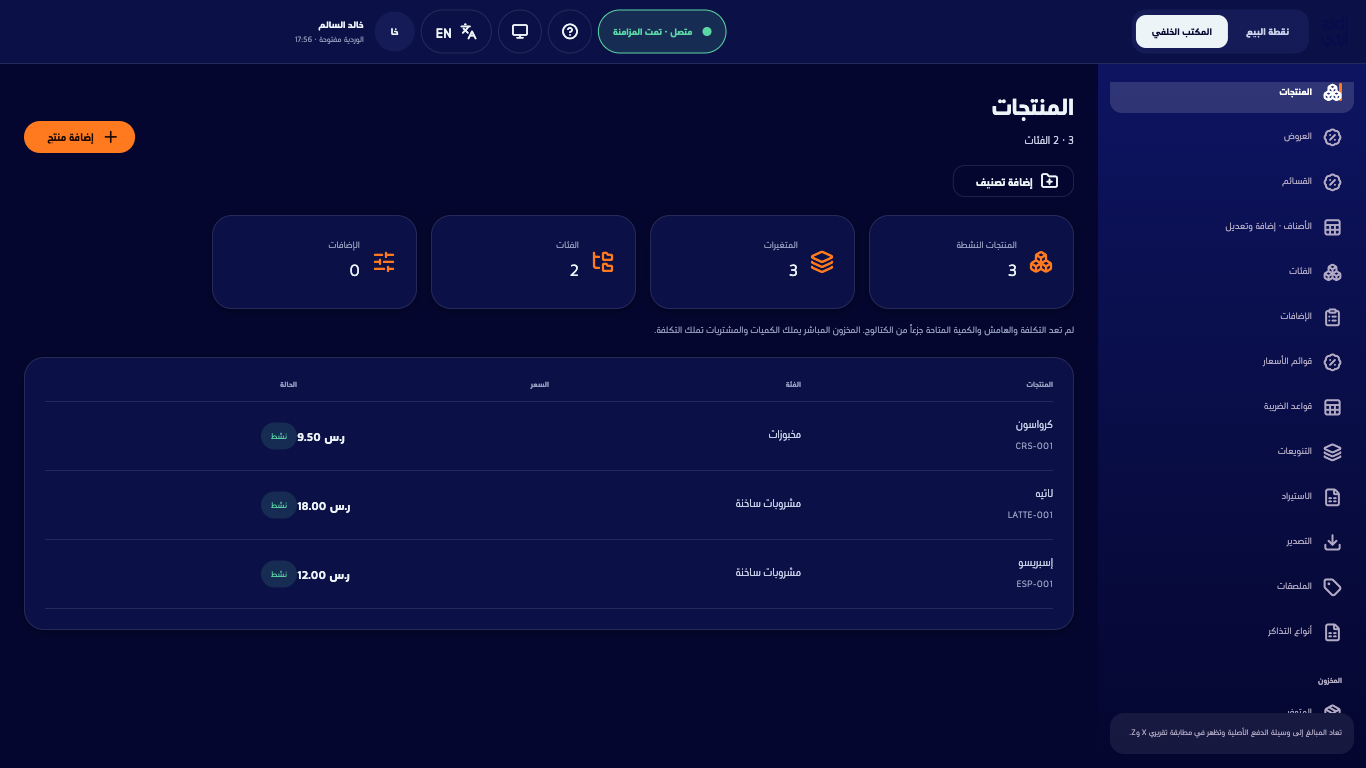Click the خا user avatar

point(395,32)
